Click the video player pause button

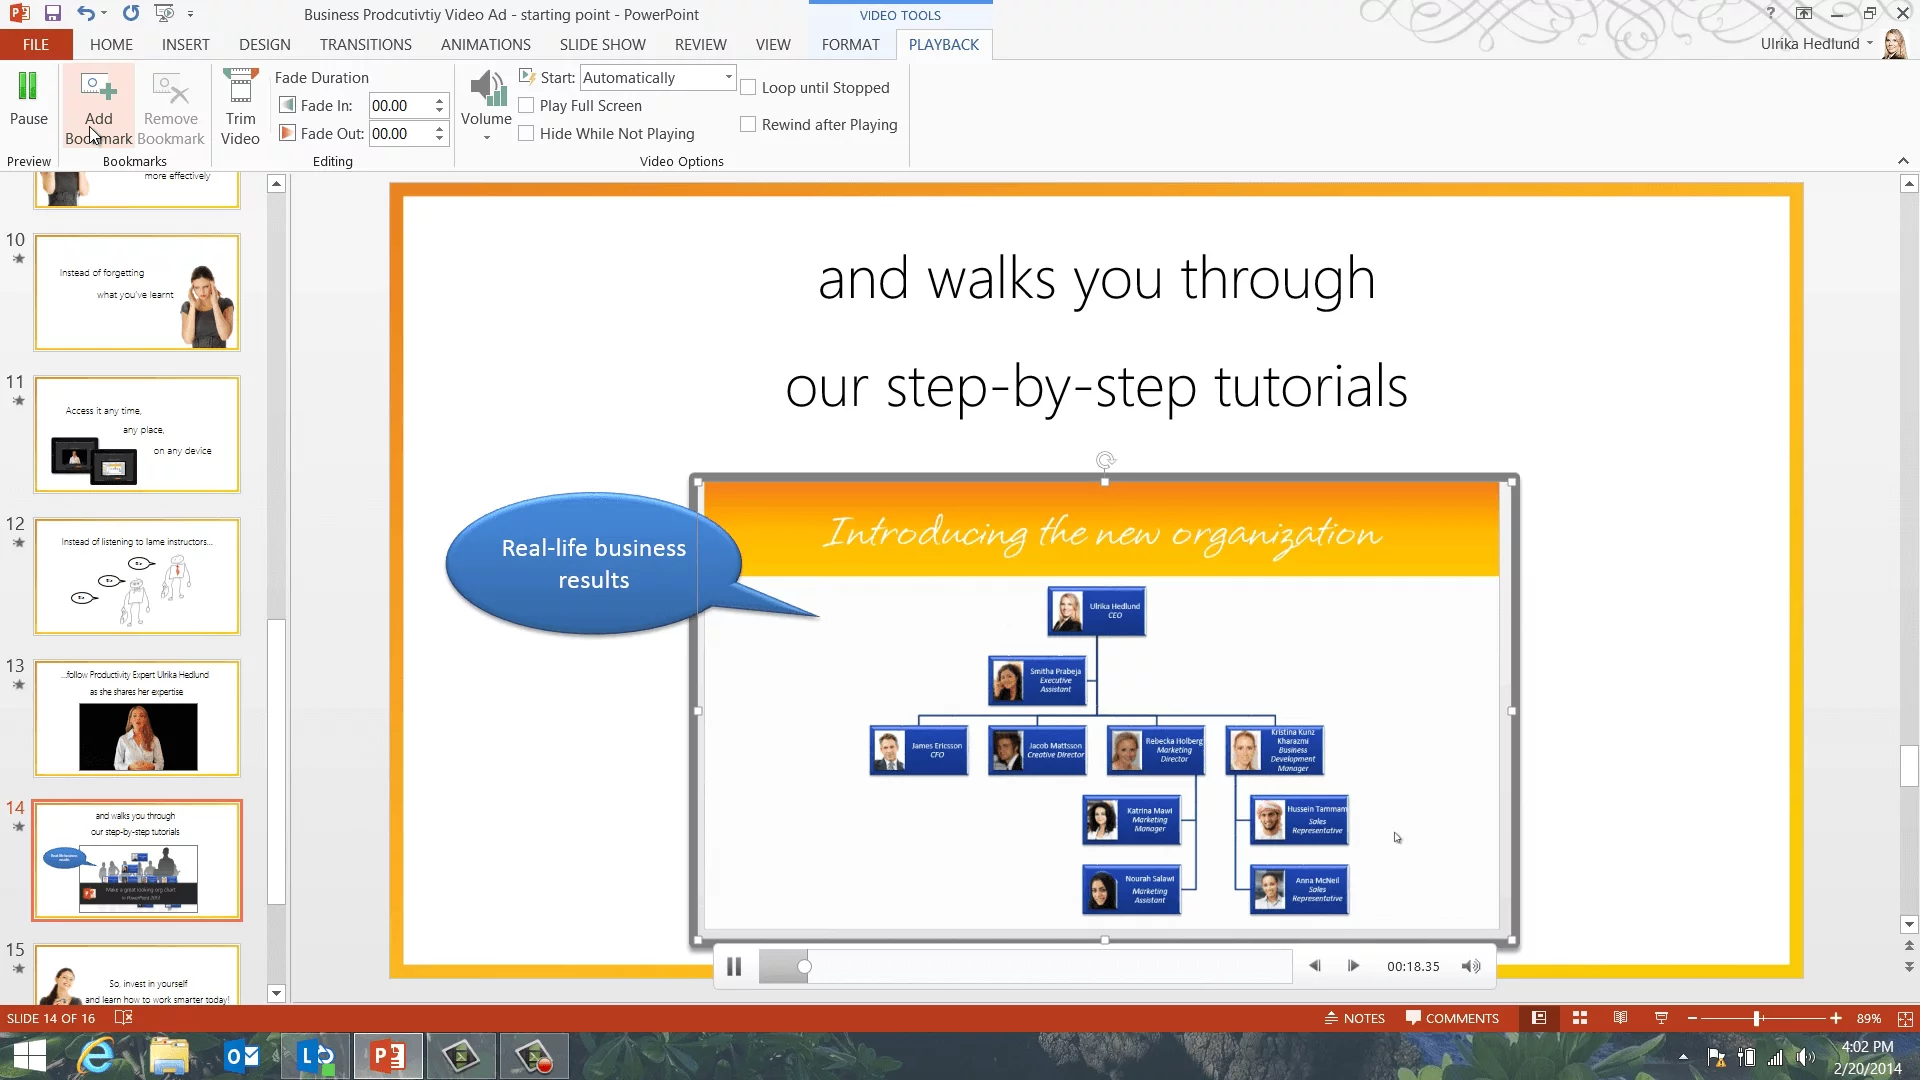pos(734,966)
